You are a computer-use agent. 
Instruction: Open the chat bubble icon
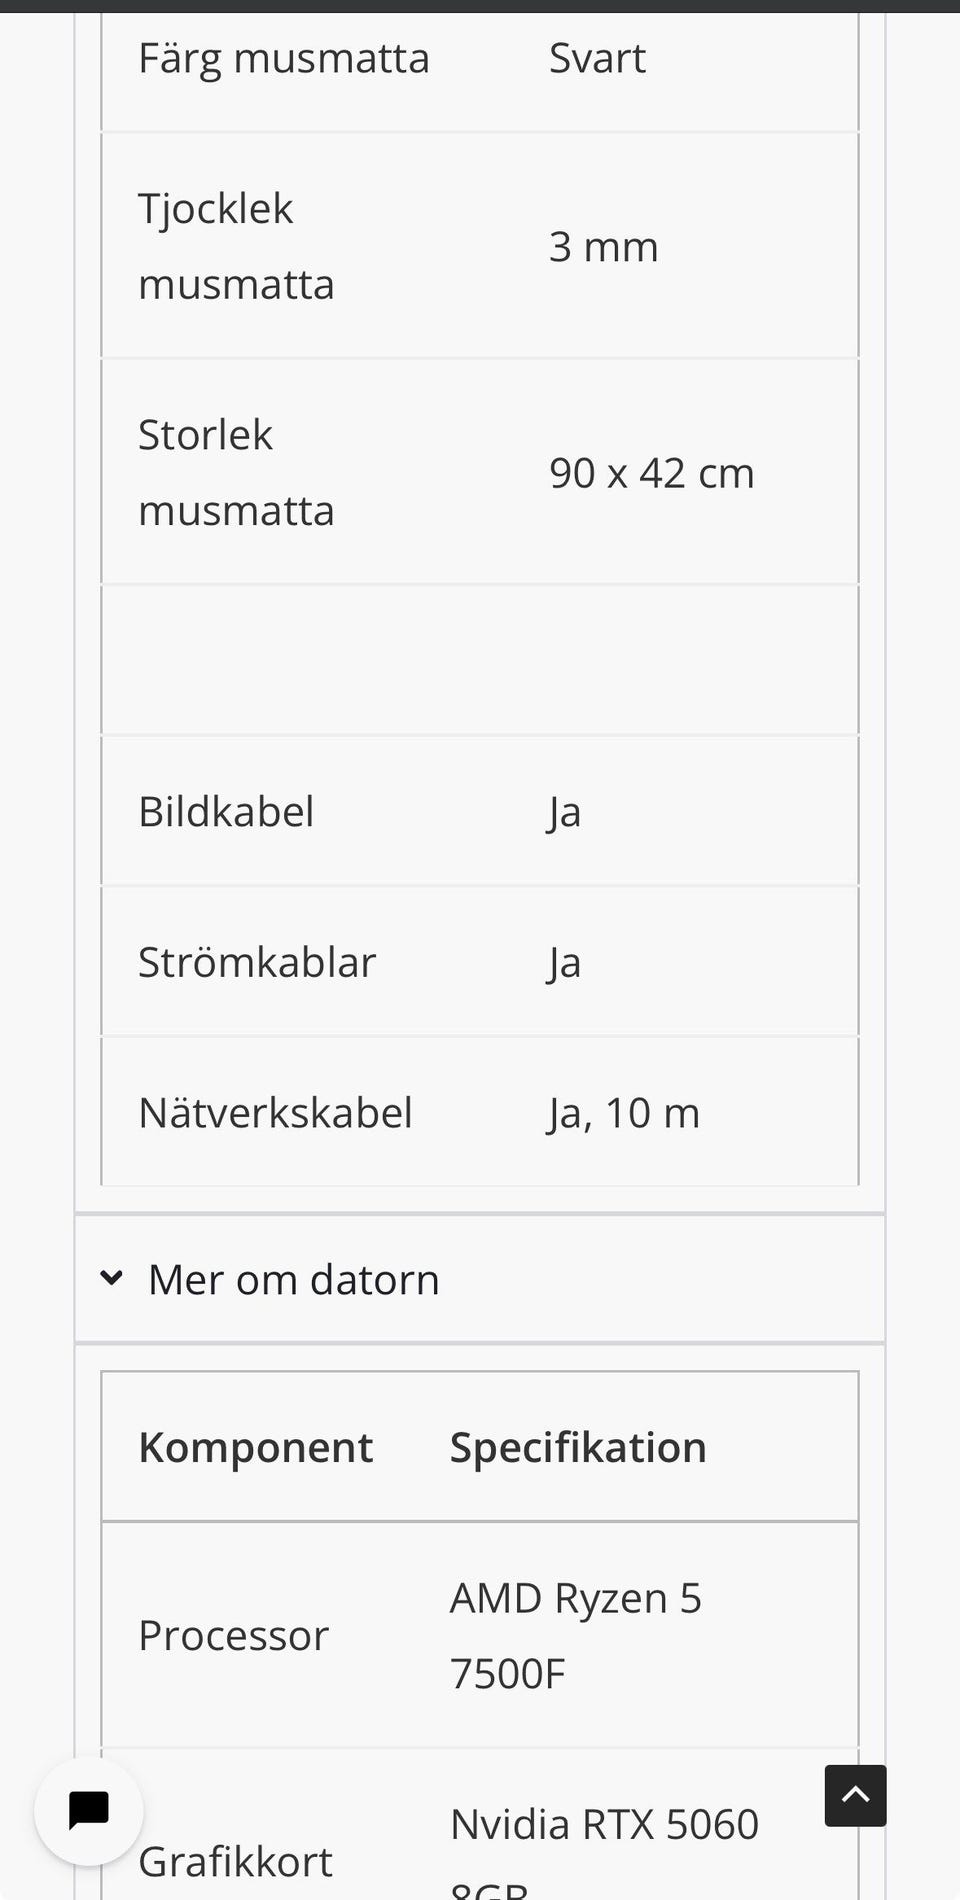(x=88, y=1810)
